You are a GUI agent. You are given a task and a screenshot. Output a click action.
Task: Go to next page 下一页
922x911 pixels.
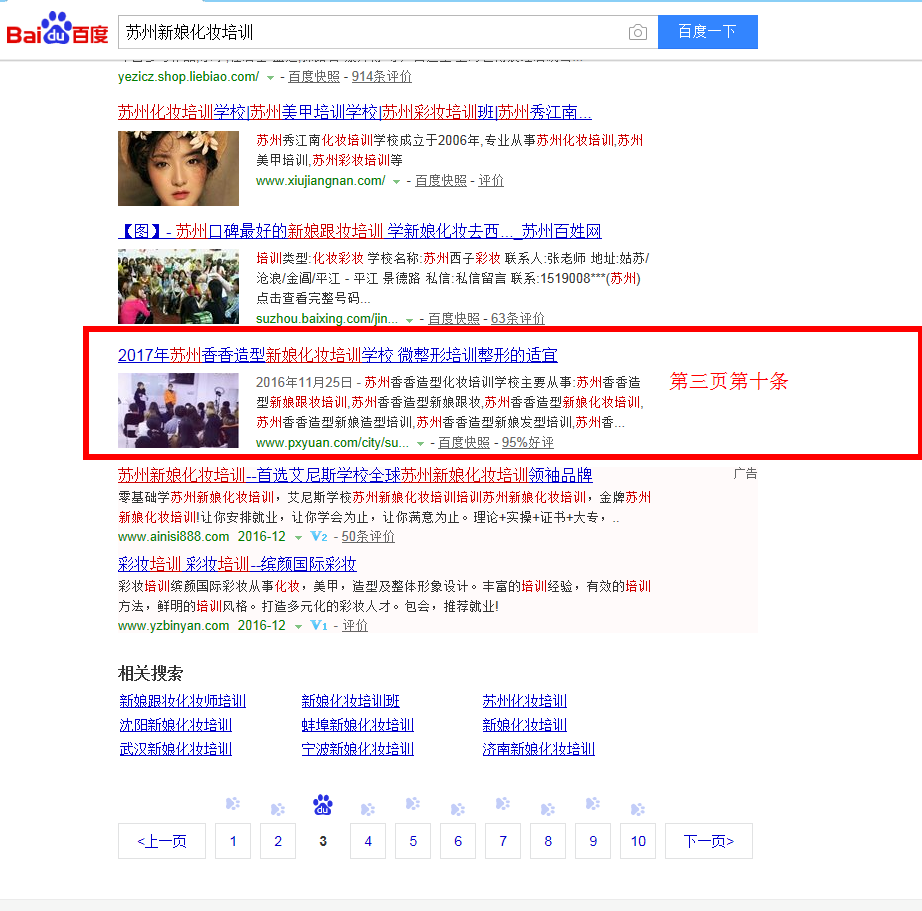tap(709, 841)
